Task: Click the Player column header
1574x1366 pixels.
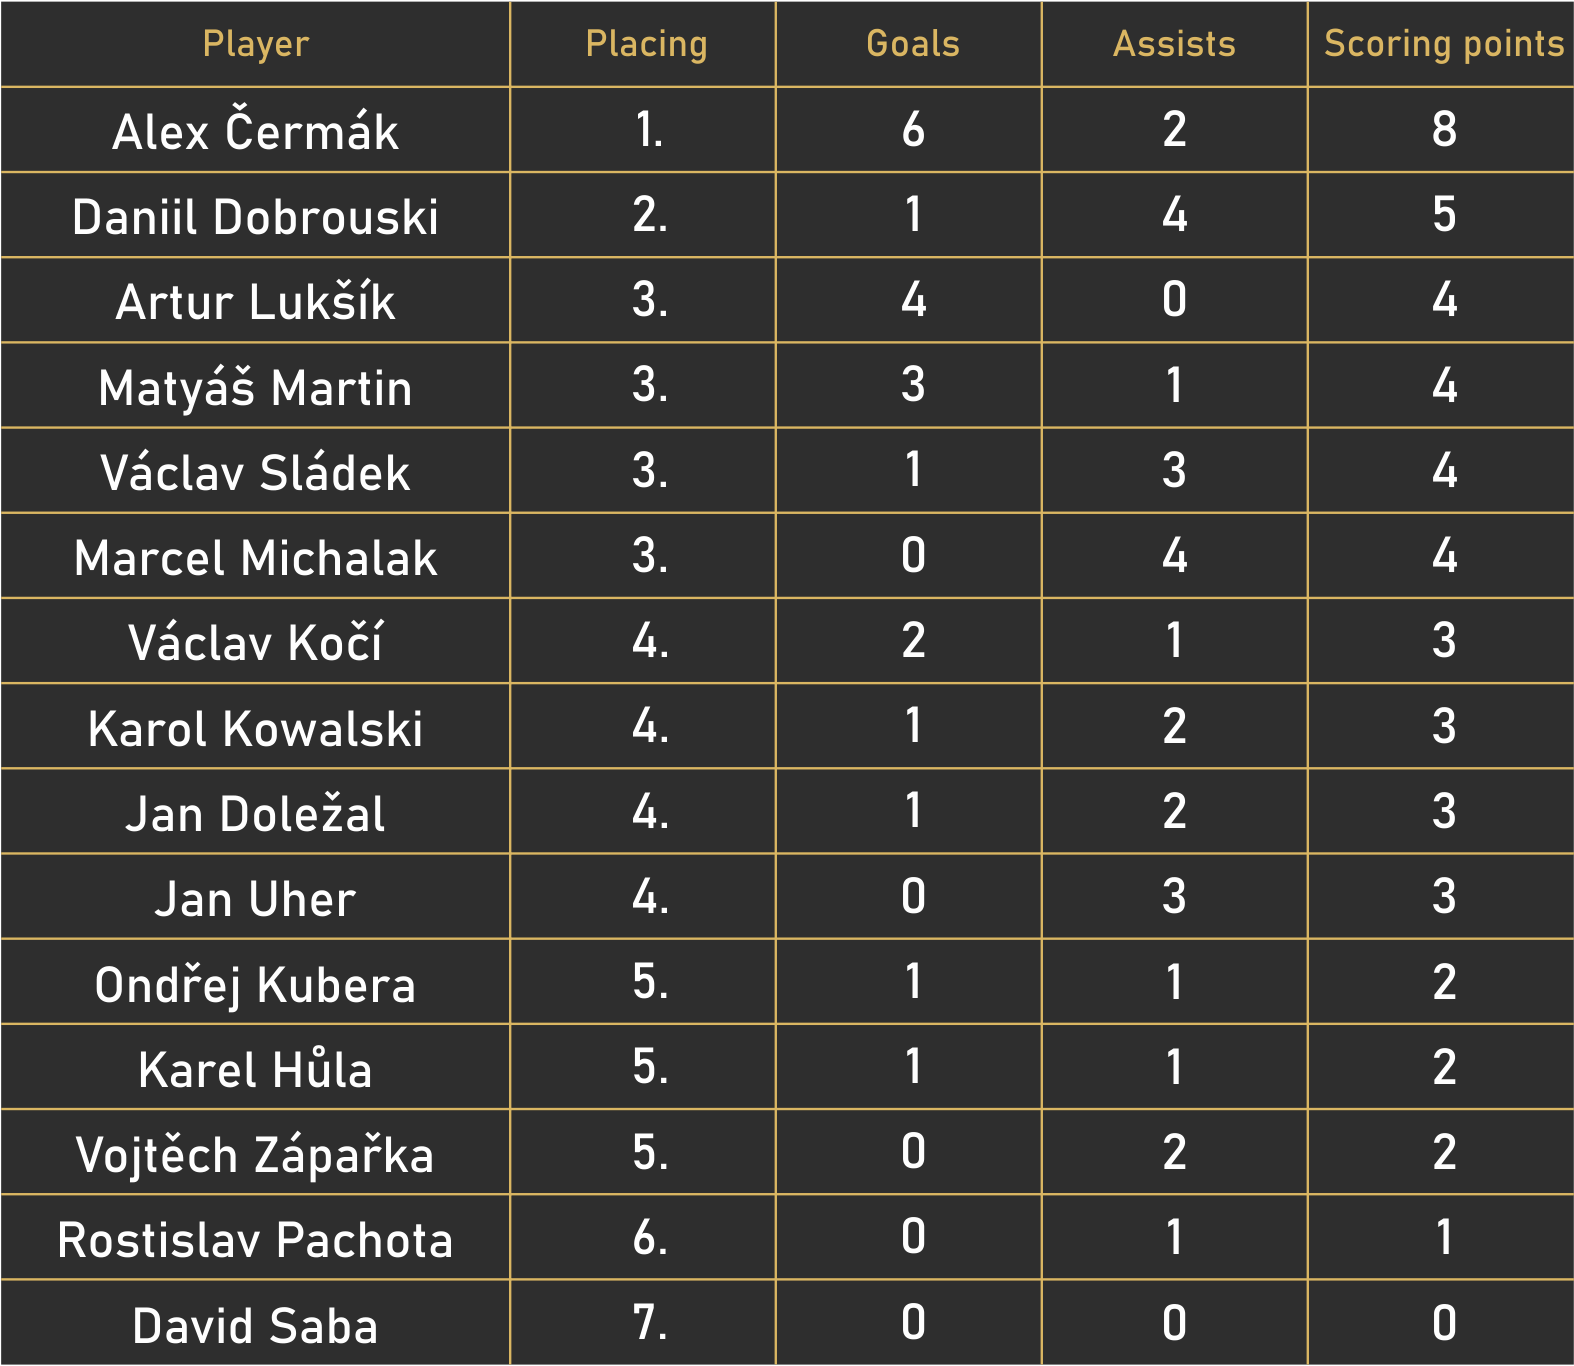Action: point(255,44)
